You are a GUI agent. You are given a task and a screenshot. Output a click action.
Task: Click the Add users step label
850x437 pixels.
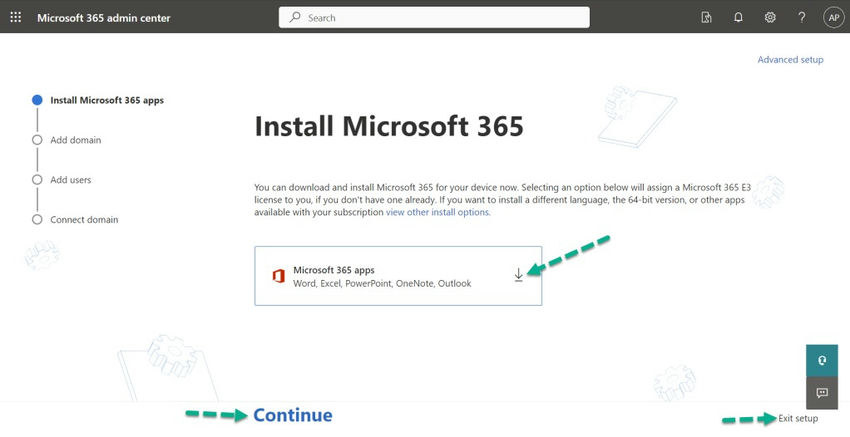(70, 180)
